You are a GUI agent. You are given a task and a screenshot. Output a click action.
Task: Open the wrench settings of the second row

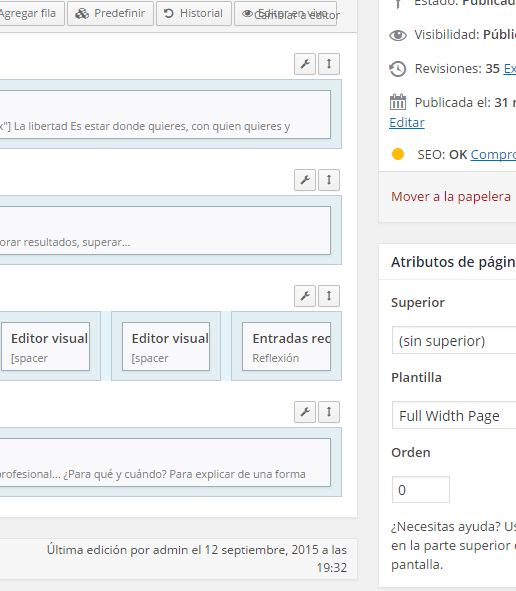pos(305,180)
